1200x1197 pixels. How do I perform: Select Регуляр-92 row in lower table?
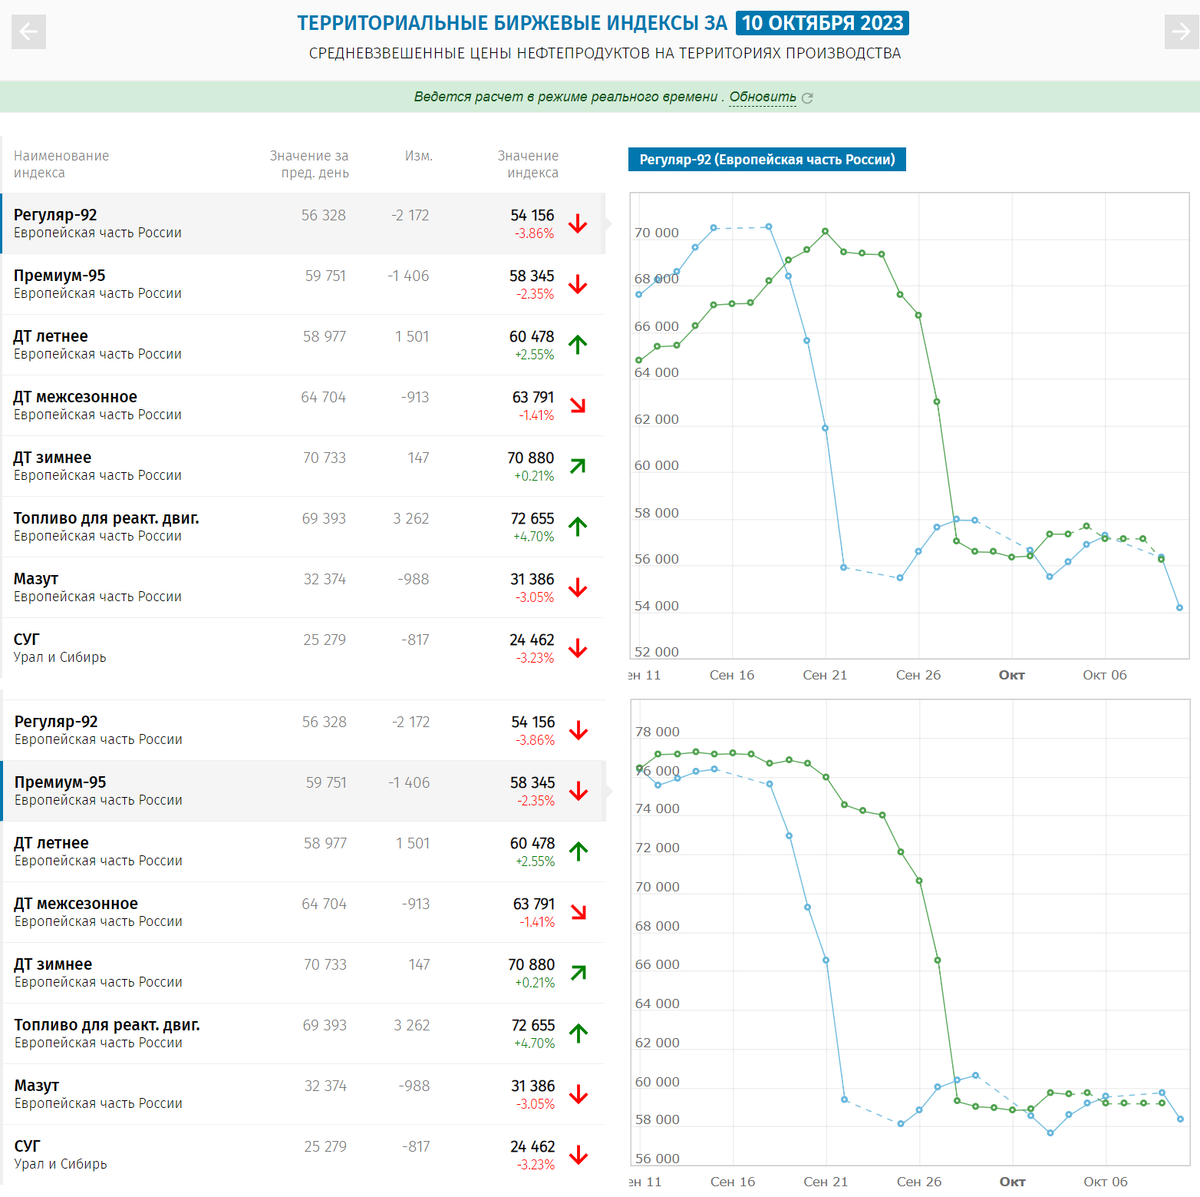coord(303,730)
